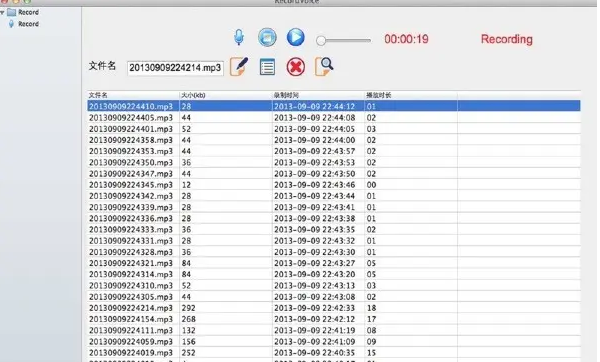Select file 20130909224342.mp3
Screen dimensions: 600x362
coord(131,196)
